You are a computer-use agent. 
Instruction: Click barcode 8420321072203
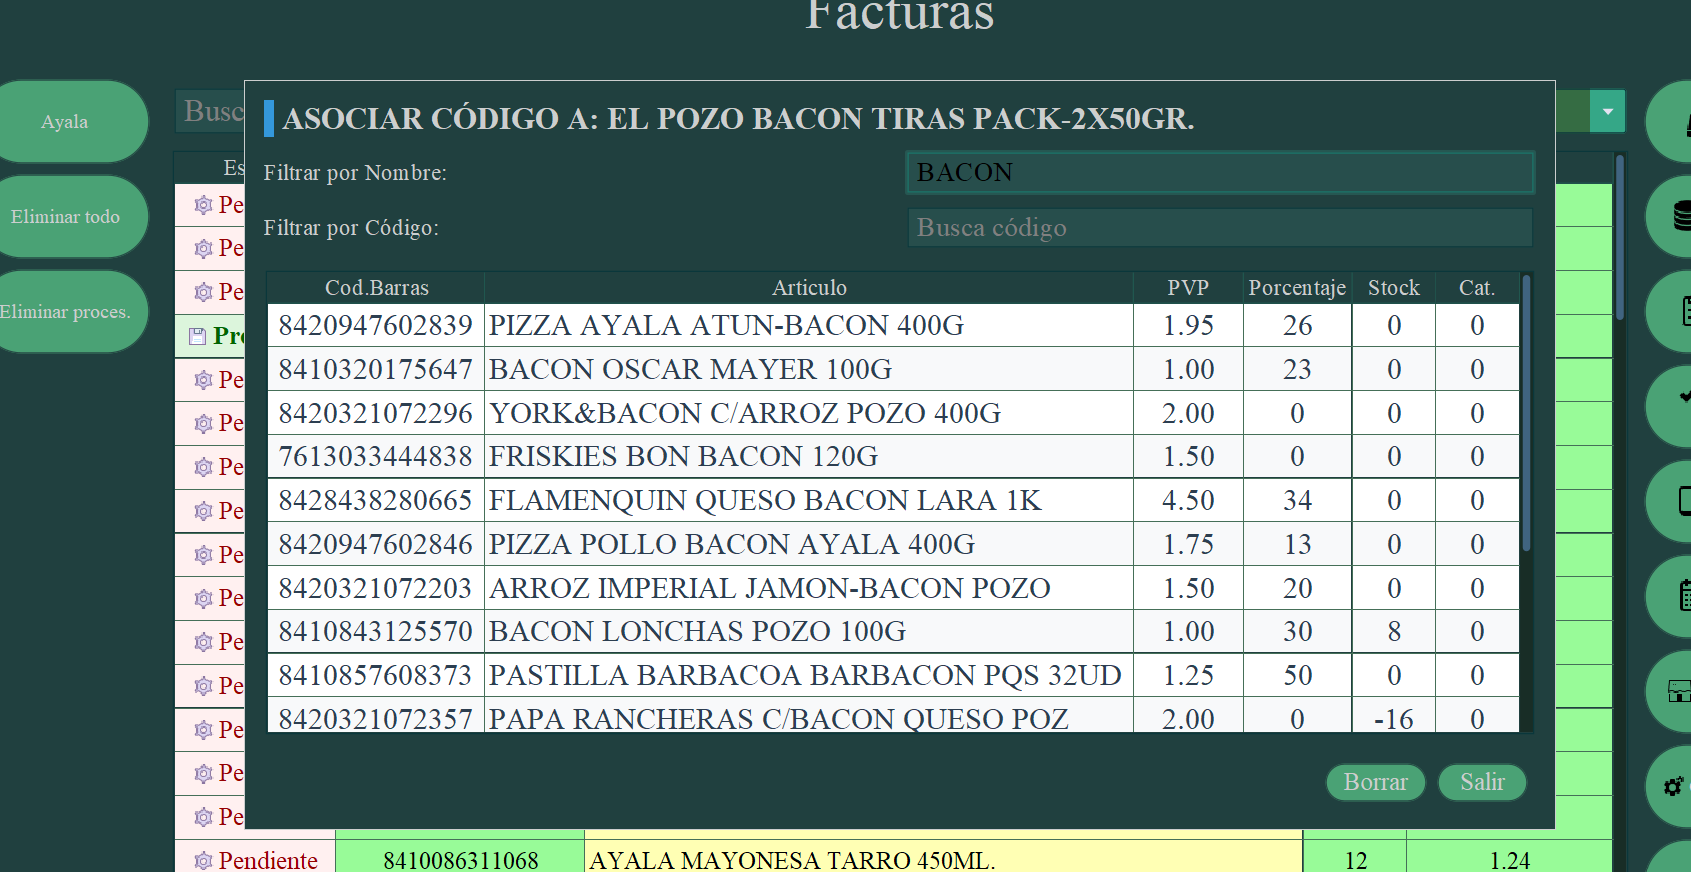(376, 589)
